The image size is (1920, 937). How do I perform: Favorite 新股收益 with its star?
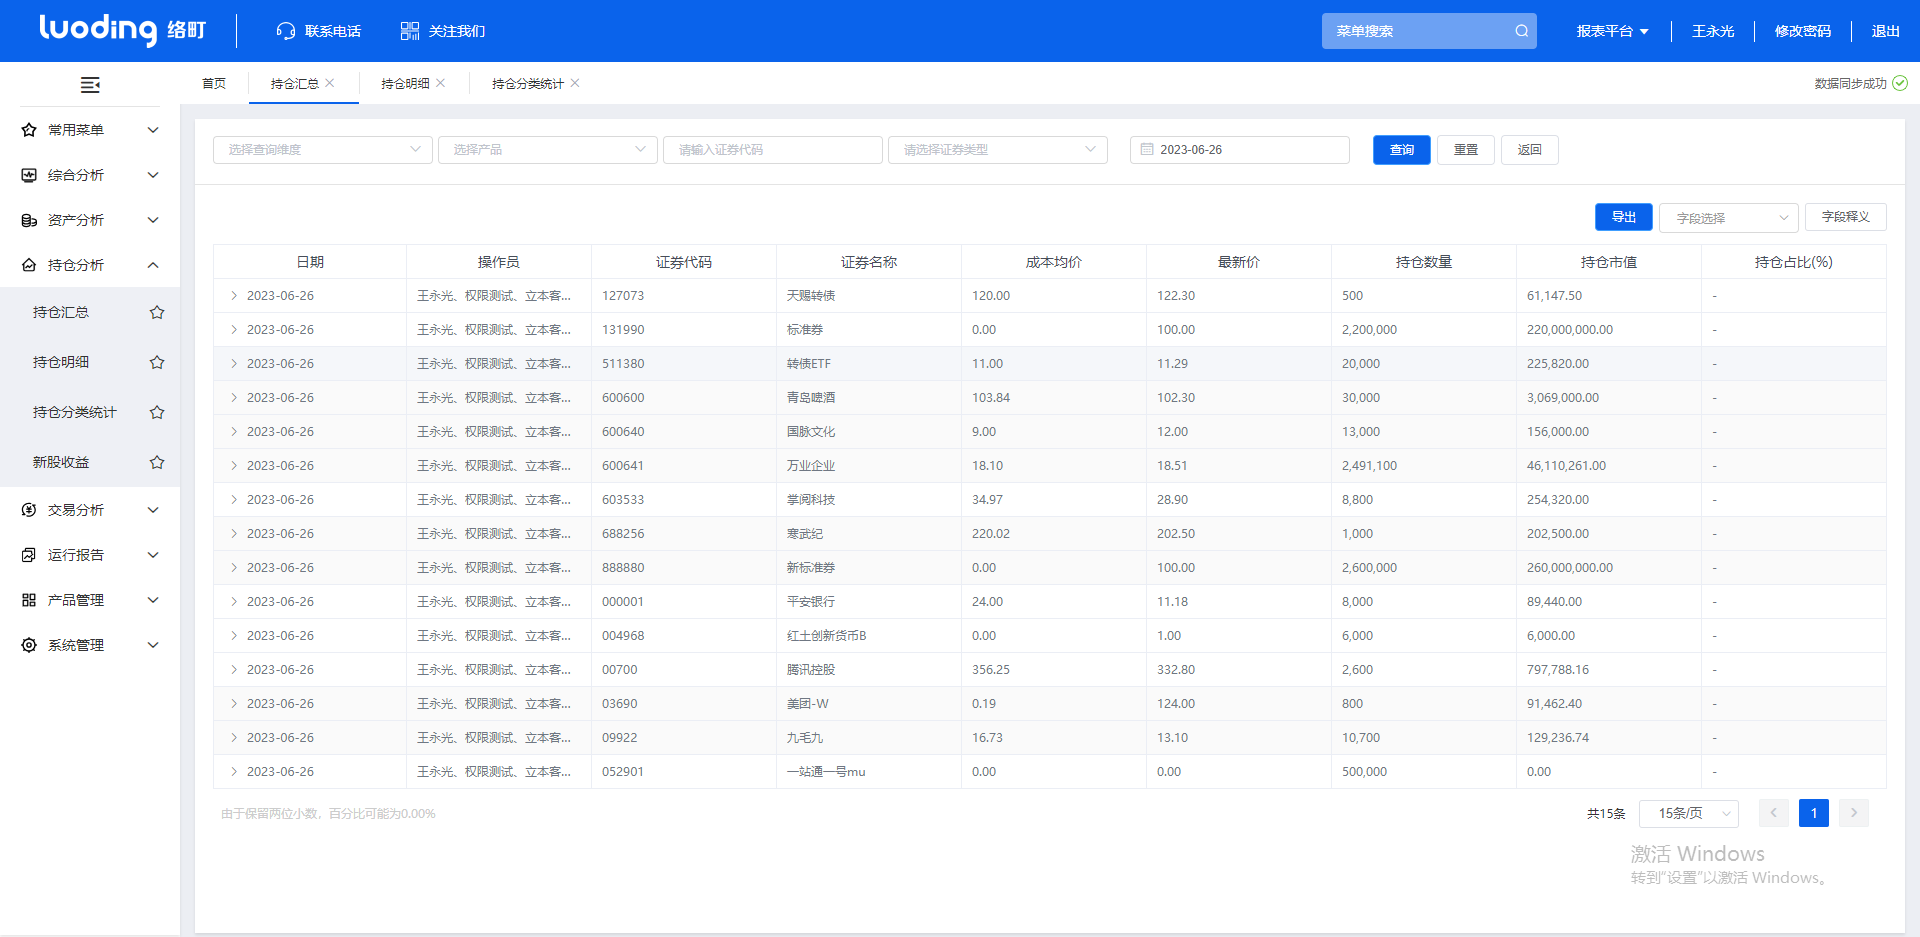click(157, 462)
